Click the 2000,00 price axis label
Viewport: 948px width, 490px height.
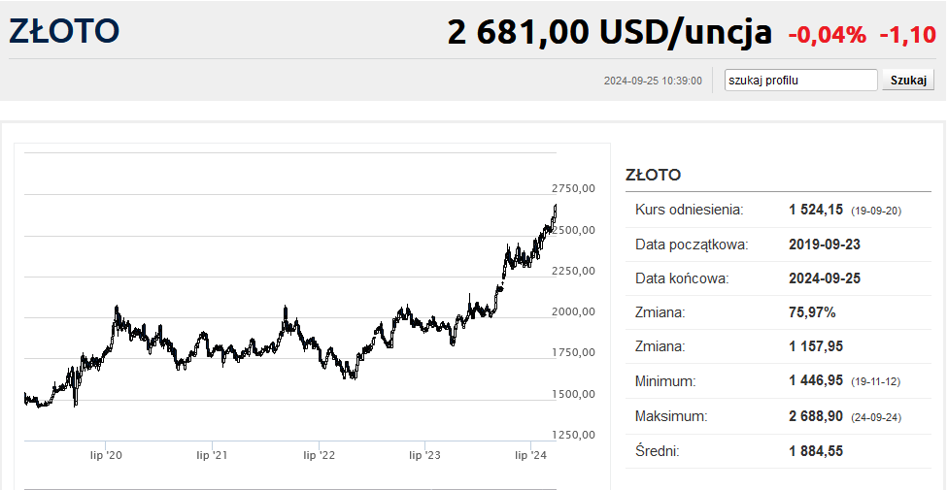pyautogui.click(x=573, y=311)
